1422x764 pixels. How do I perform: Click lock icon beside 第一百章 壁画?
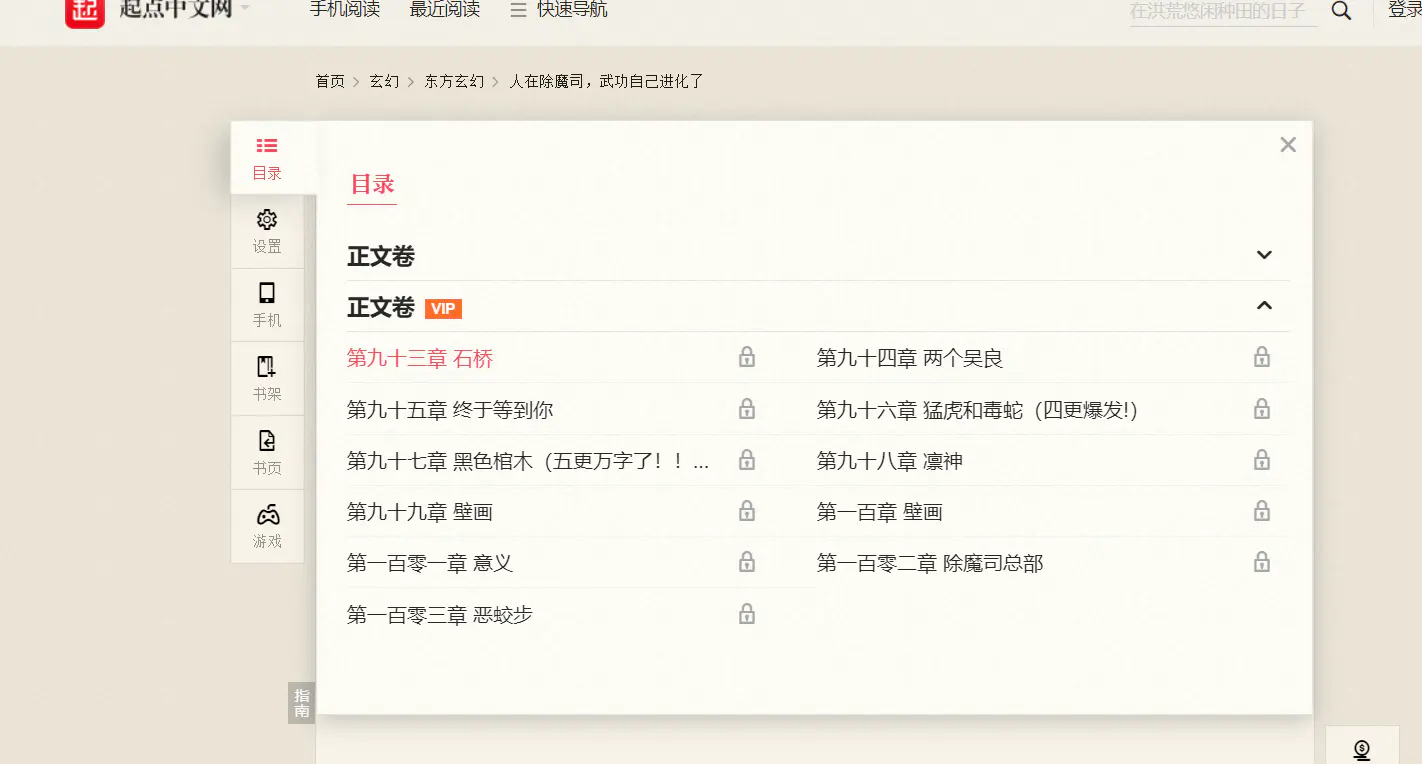coord(1262,511)
